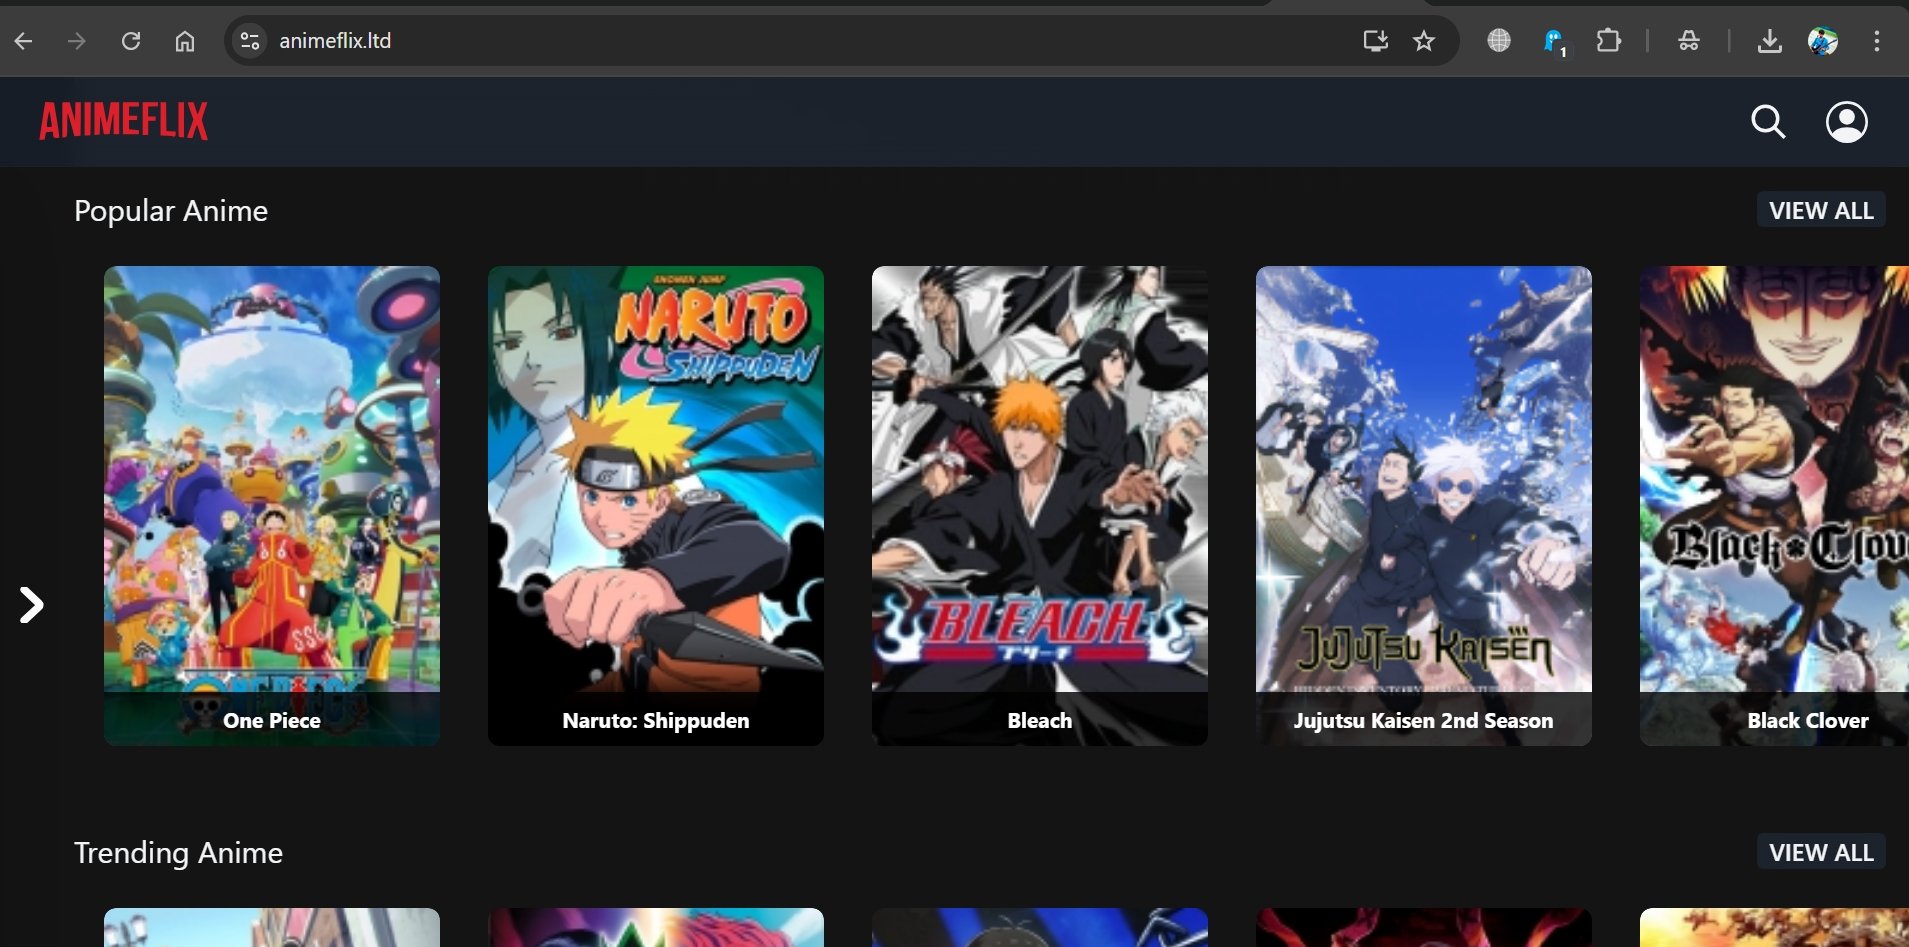Click the AnimeFlix logo
The image size is (1909, 947).
(123, 120)
